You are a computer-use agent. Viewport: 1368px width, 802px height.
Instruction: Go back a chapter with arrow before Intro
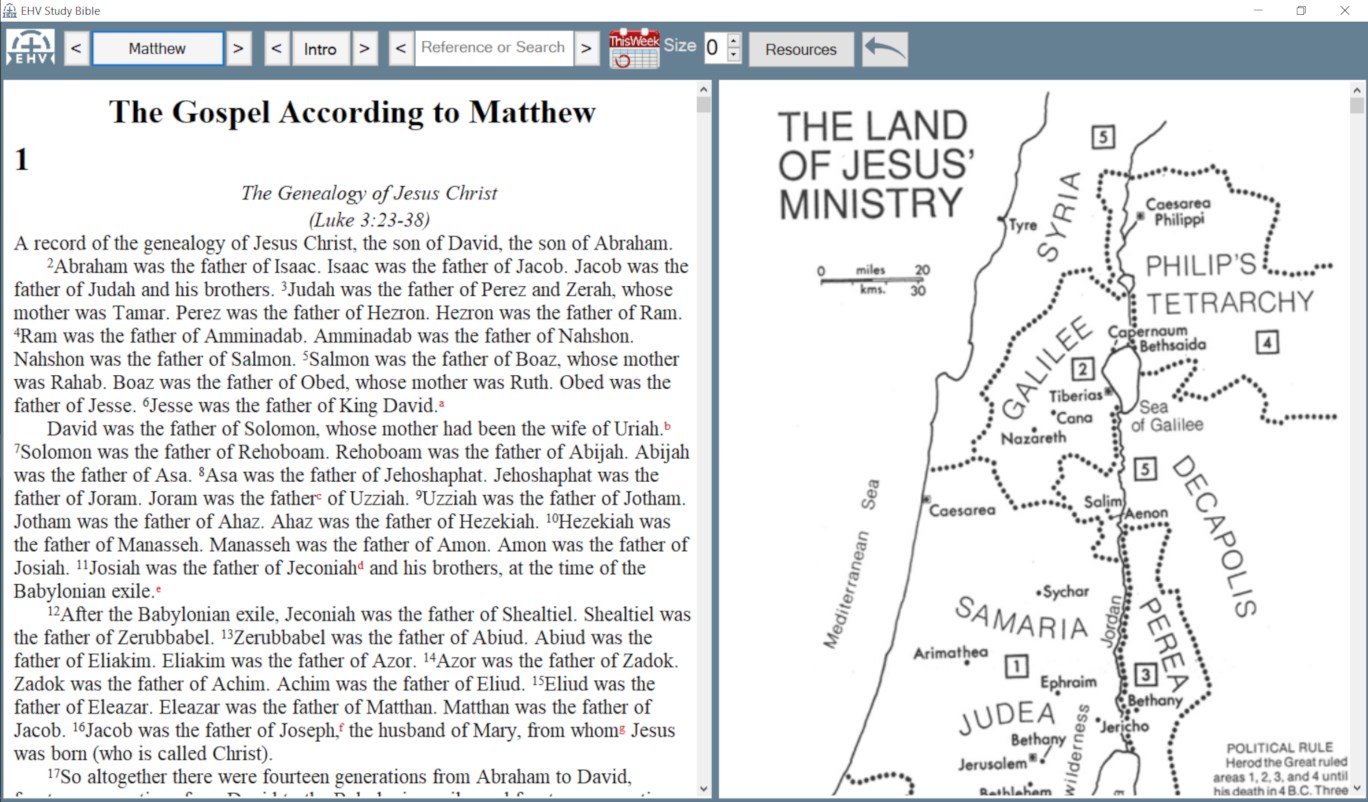coord(277,47)
